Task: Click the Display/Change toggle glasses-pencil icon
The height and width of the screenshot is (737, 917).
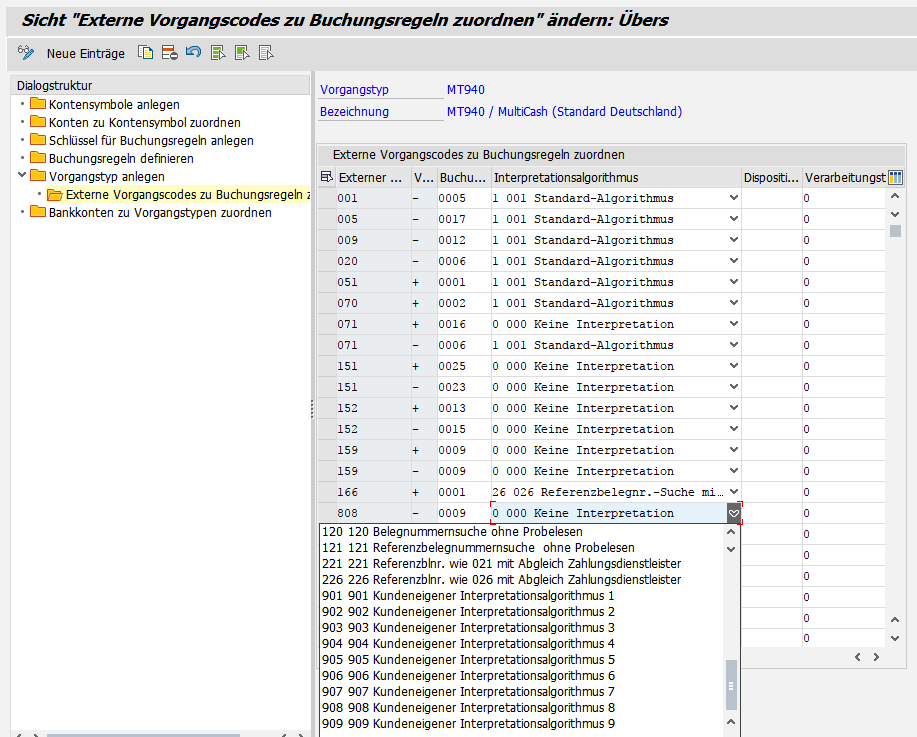Action: pyautogui.click(x=26, y=53)
